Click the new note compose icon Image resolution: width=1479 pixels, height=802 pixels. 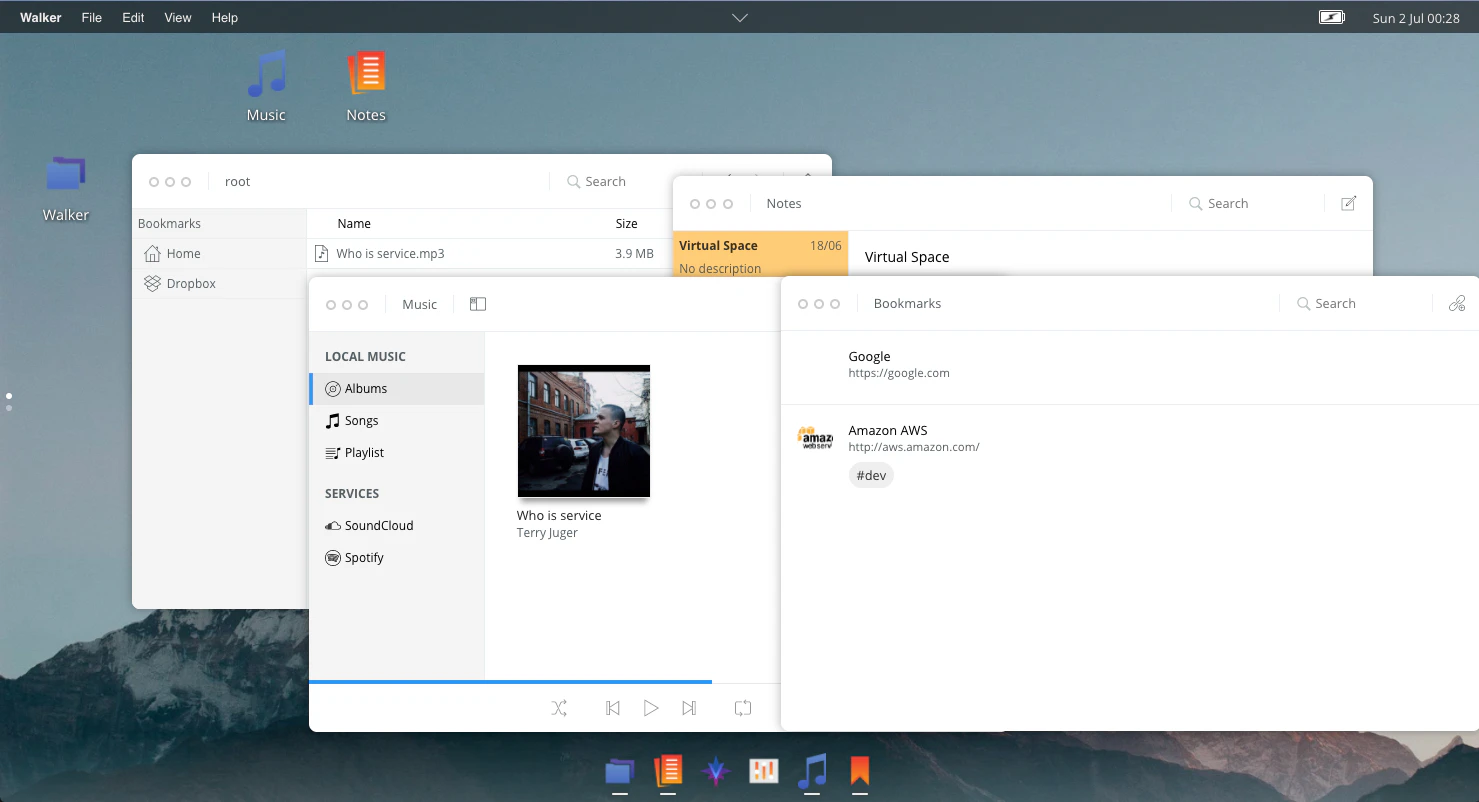click(x=1348, y=203)
